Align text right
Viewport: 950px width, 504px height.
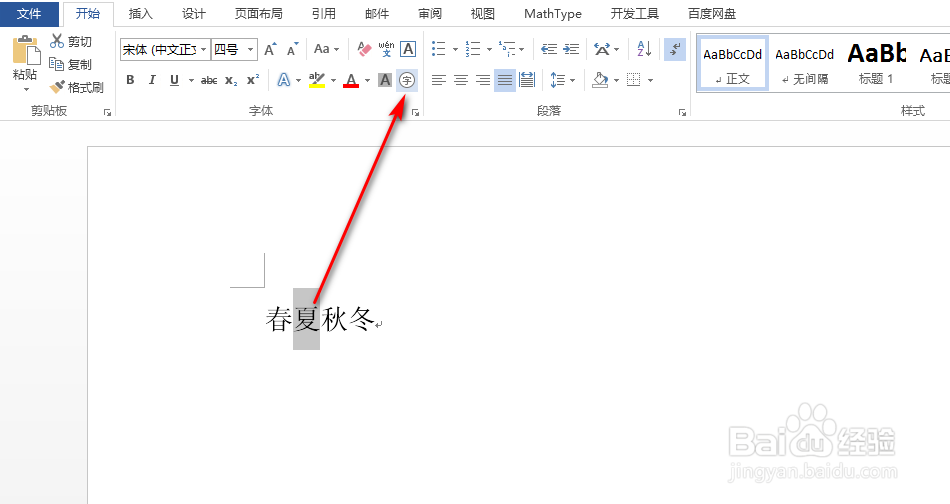tap(483, 80)
